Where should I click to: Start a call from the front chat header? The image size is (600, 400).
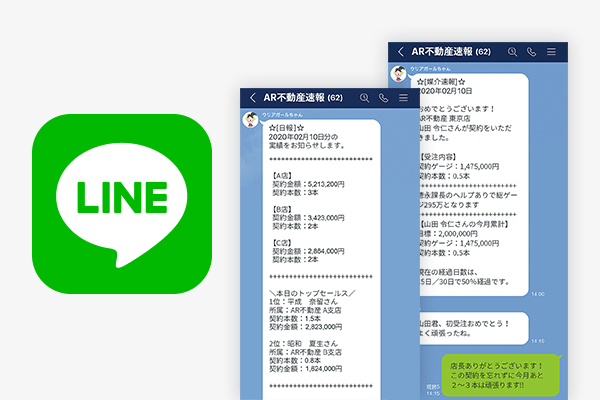pos(383,98)
